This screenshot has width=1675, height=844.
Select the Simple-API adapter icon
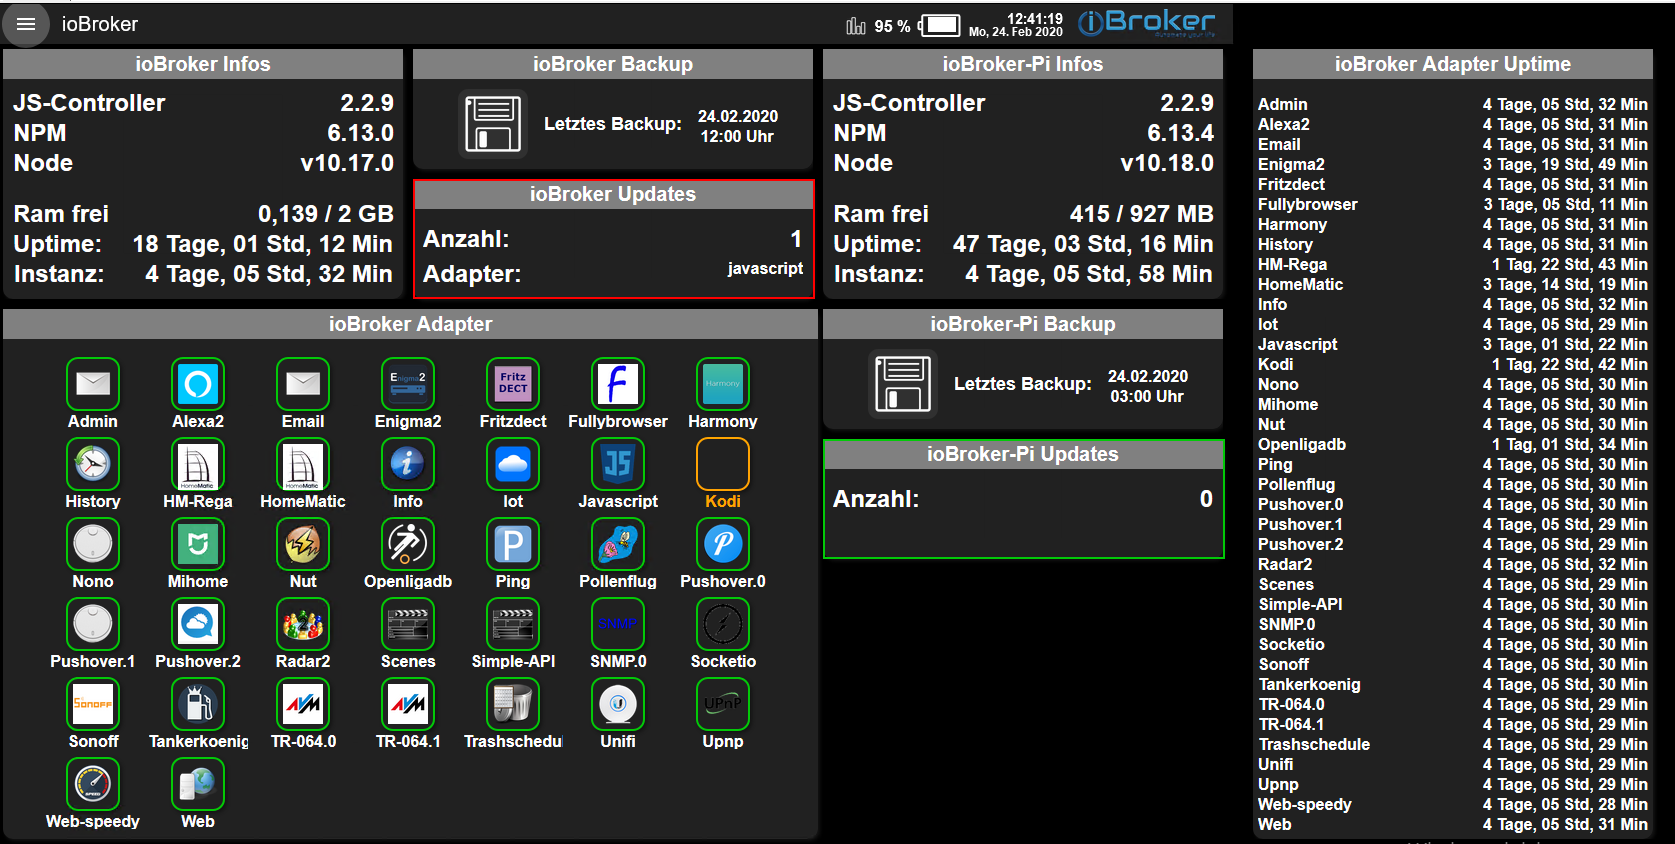(513, 624)
